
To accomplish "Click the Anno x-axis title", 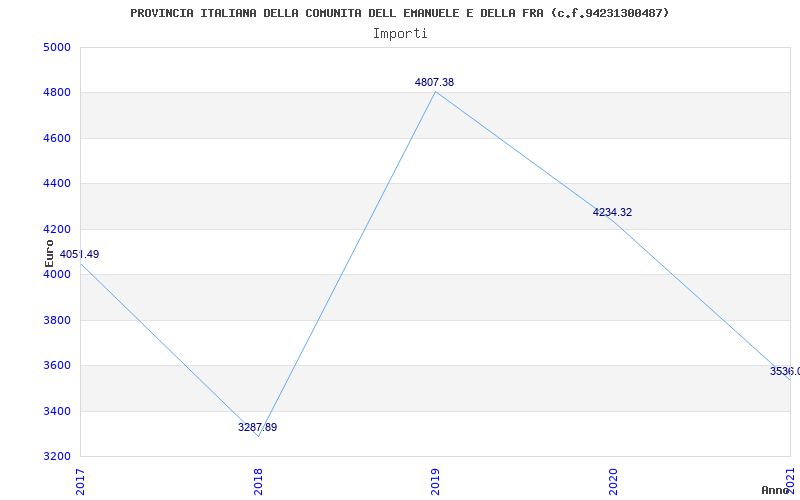I will coord(775,490).
